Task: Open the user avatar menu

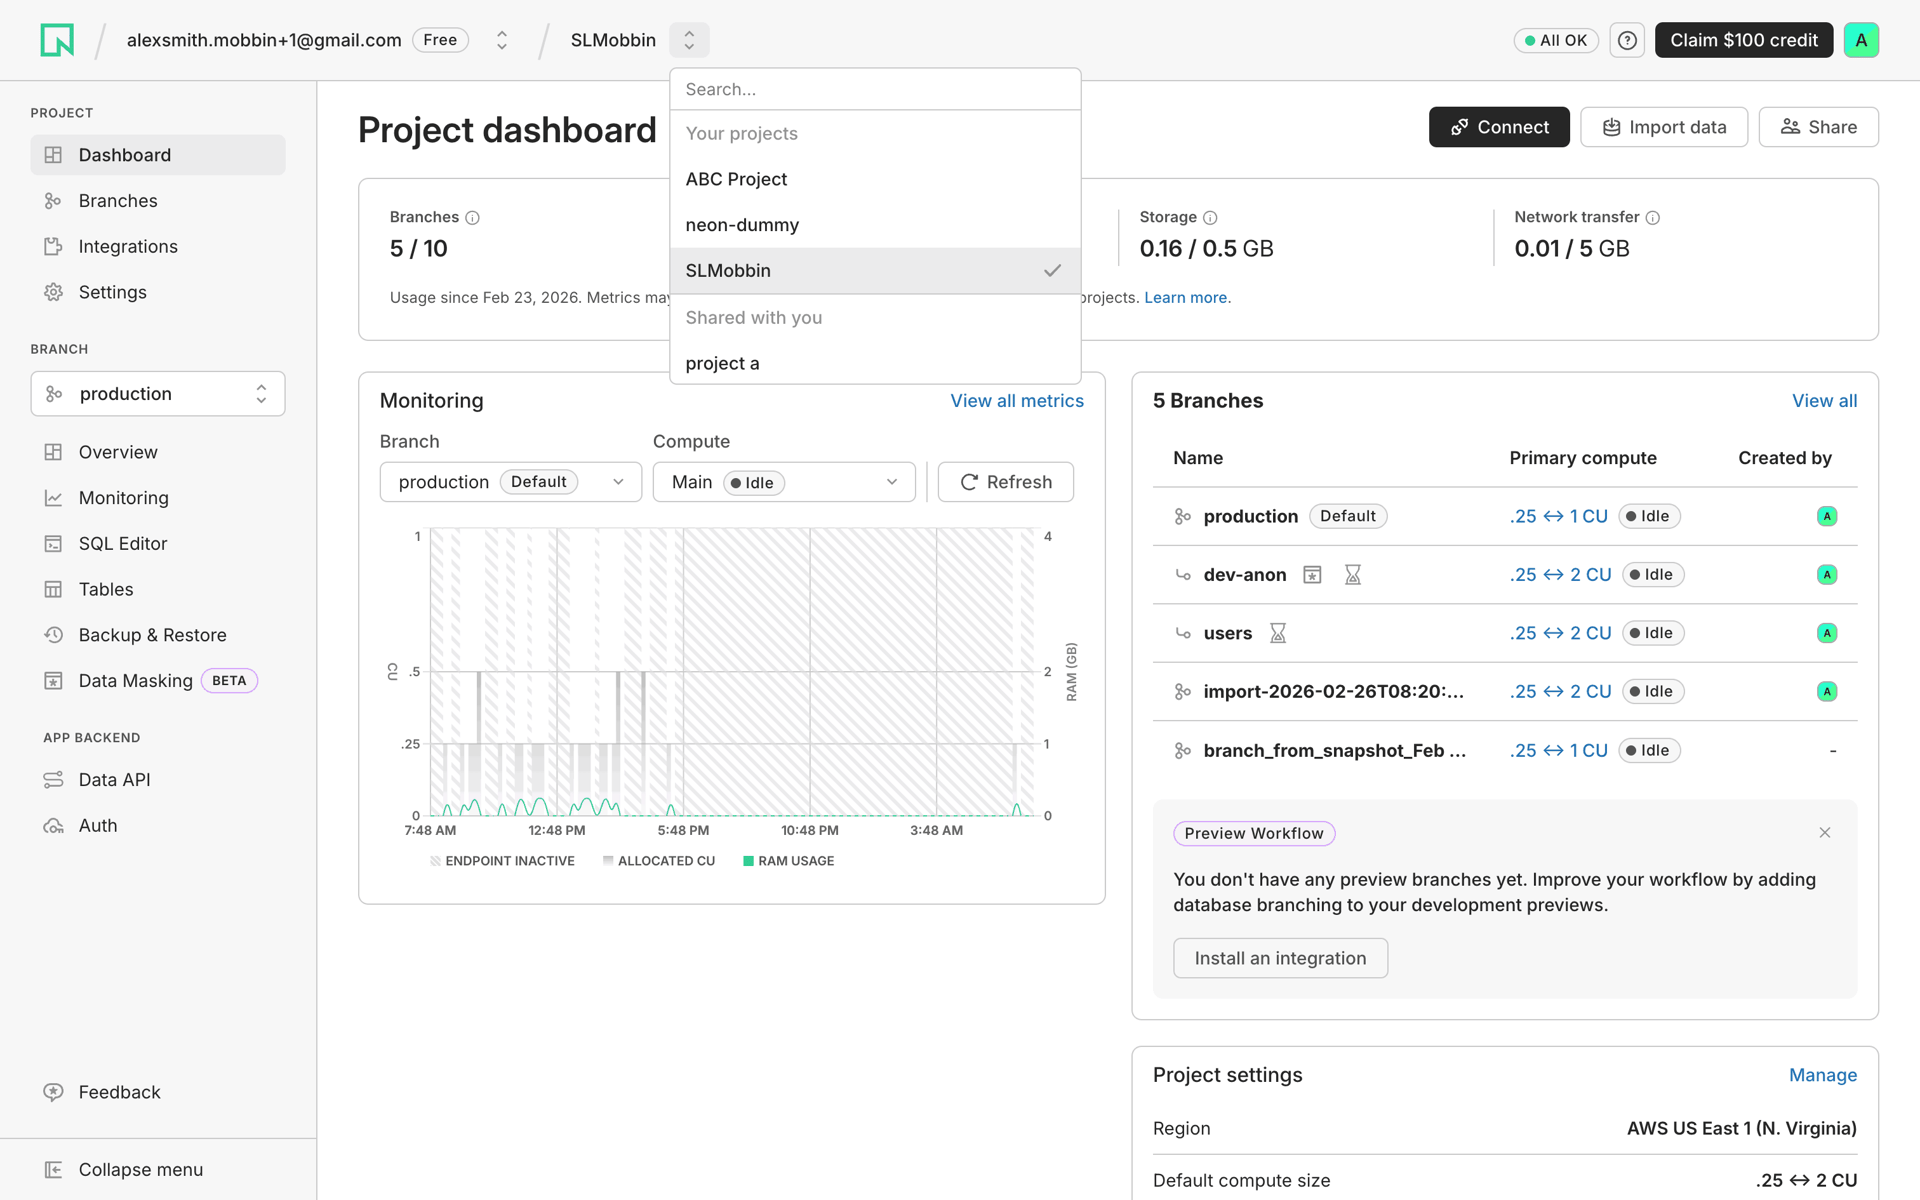Action: (1861, 40)
